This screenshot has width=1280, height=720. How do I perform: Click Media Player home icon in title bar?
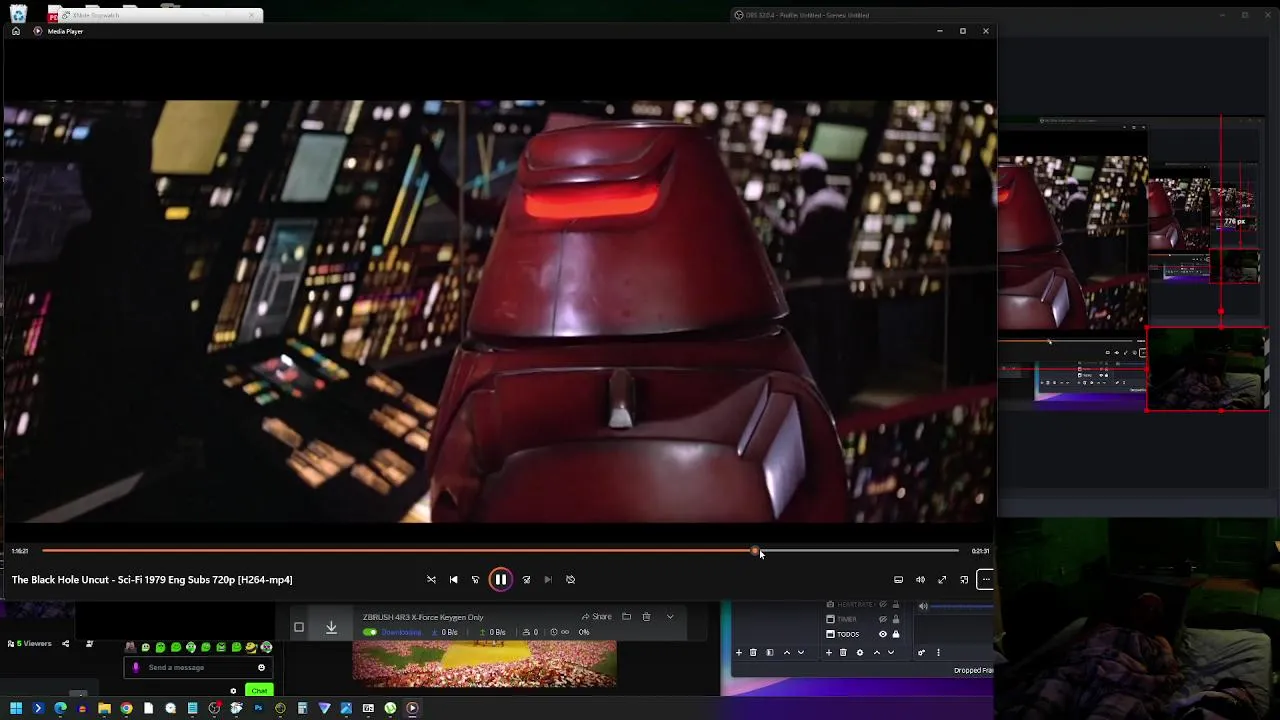pyautogui.click(x=15, y=31)
